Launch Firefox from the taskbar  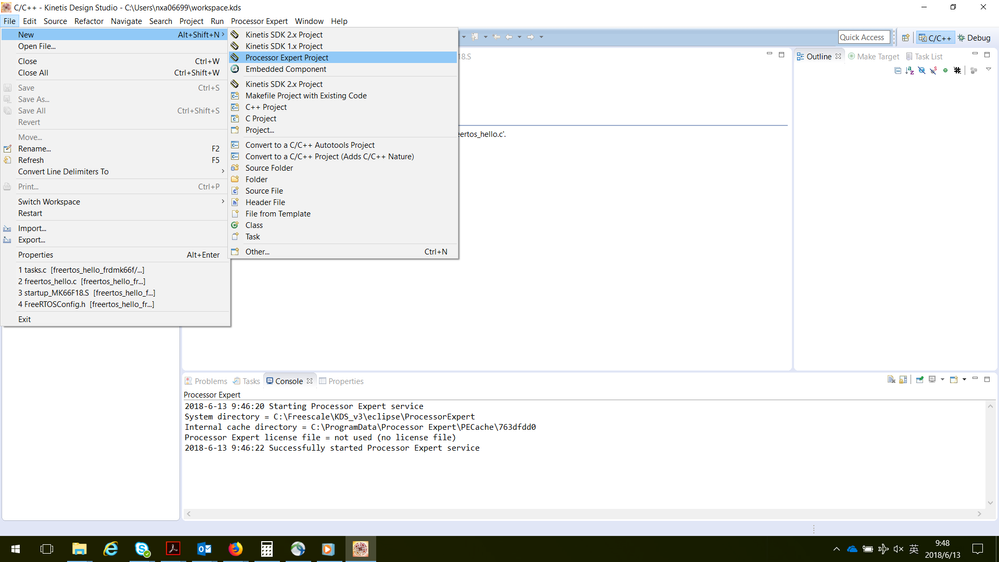(x=236, y=549)
